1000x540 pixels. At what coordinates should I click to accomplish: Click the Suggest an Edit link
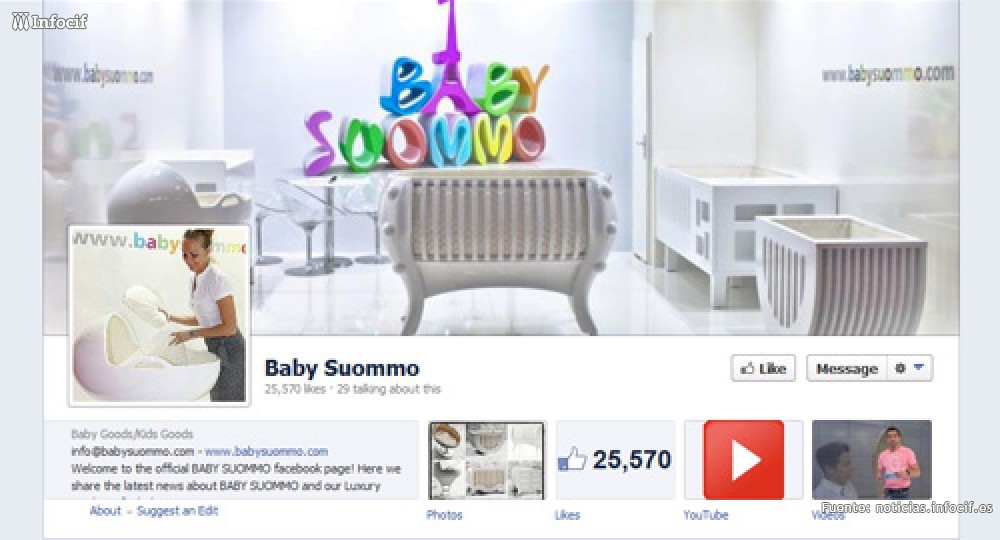coord(177,511)
